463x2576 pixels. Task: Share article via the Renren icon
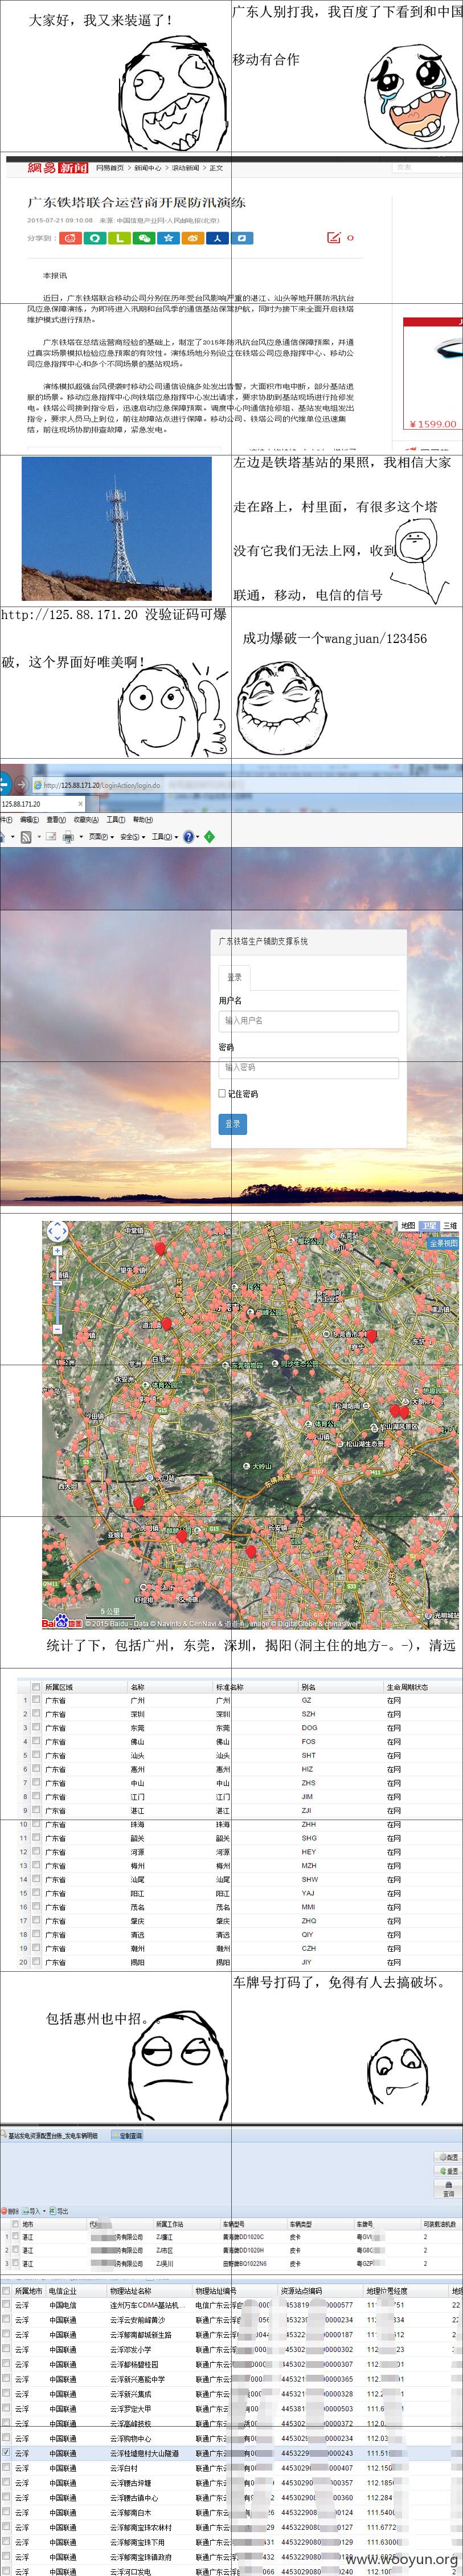click(217, 238)
